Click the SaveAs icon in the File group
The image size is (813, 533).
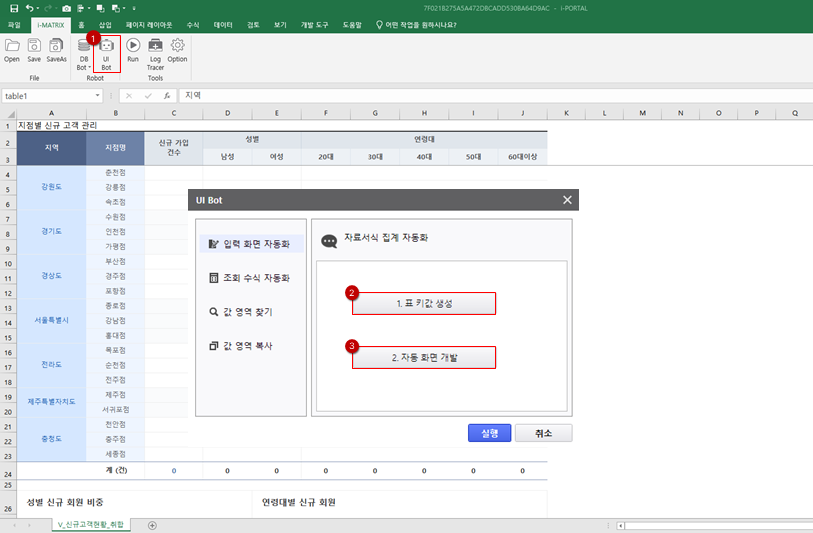tap(56, 47)
